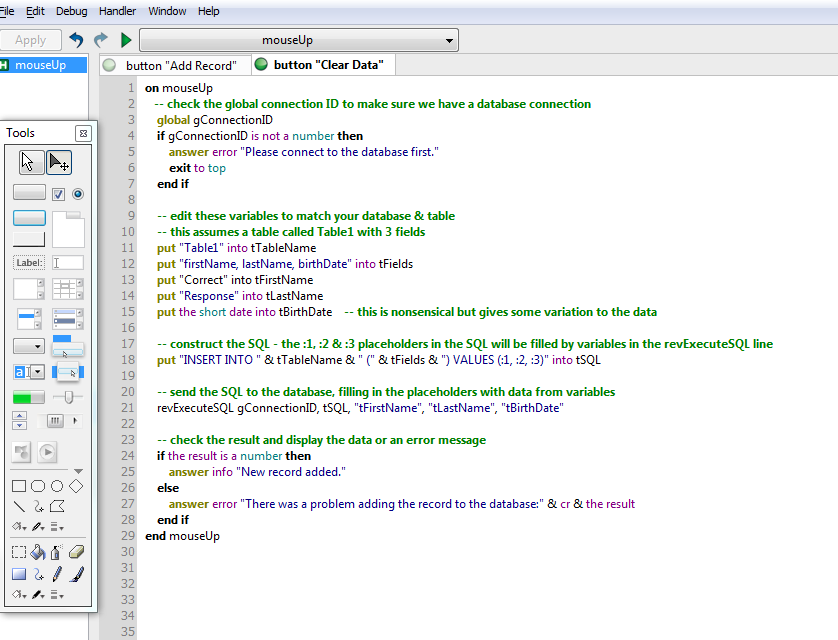Select the option menu button control

pos(29,346)
